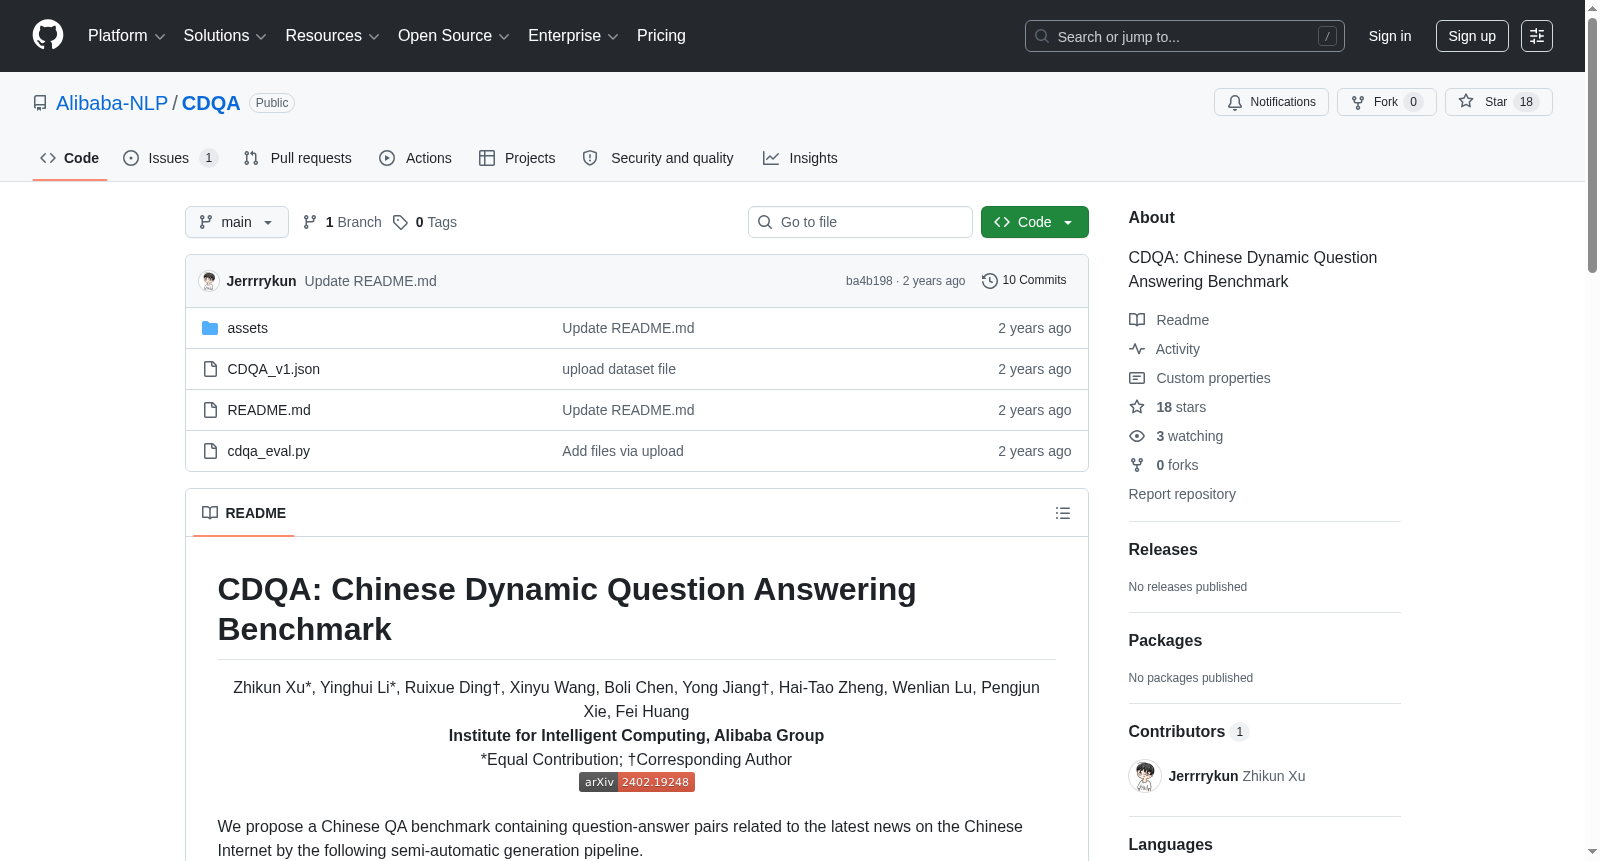This screenshot has width=1600, height=861.
Task: Switch to the Issues tab
Action: [170, 158]
